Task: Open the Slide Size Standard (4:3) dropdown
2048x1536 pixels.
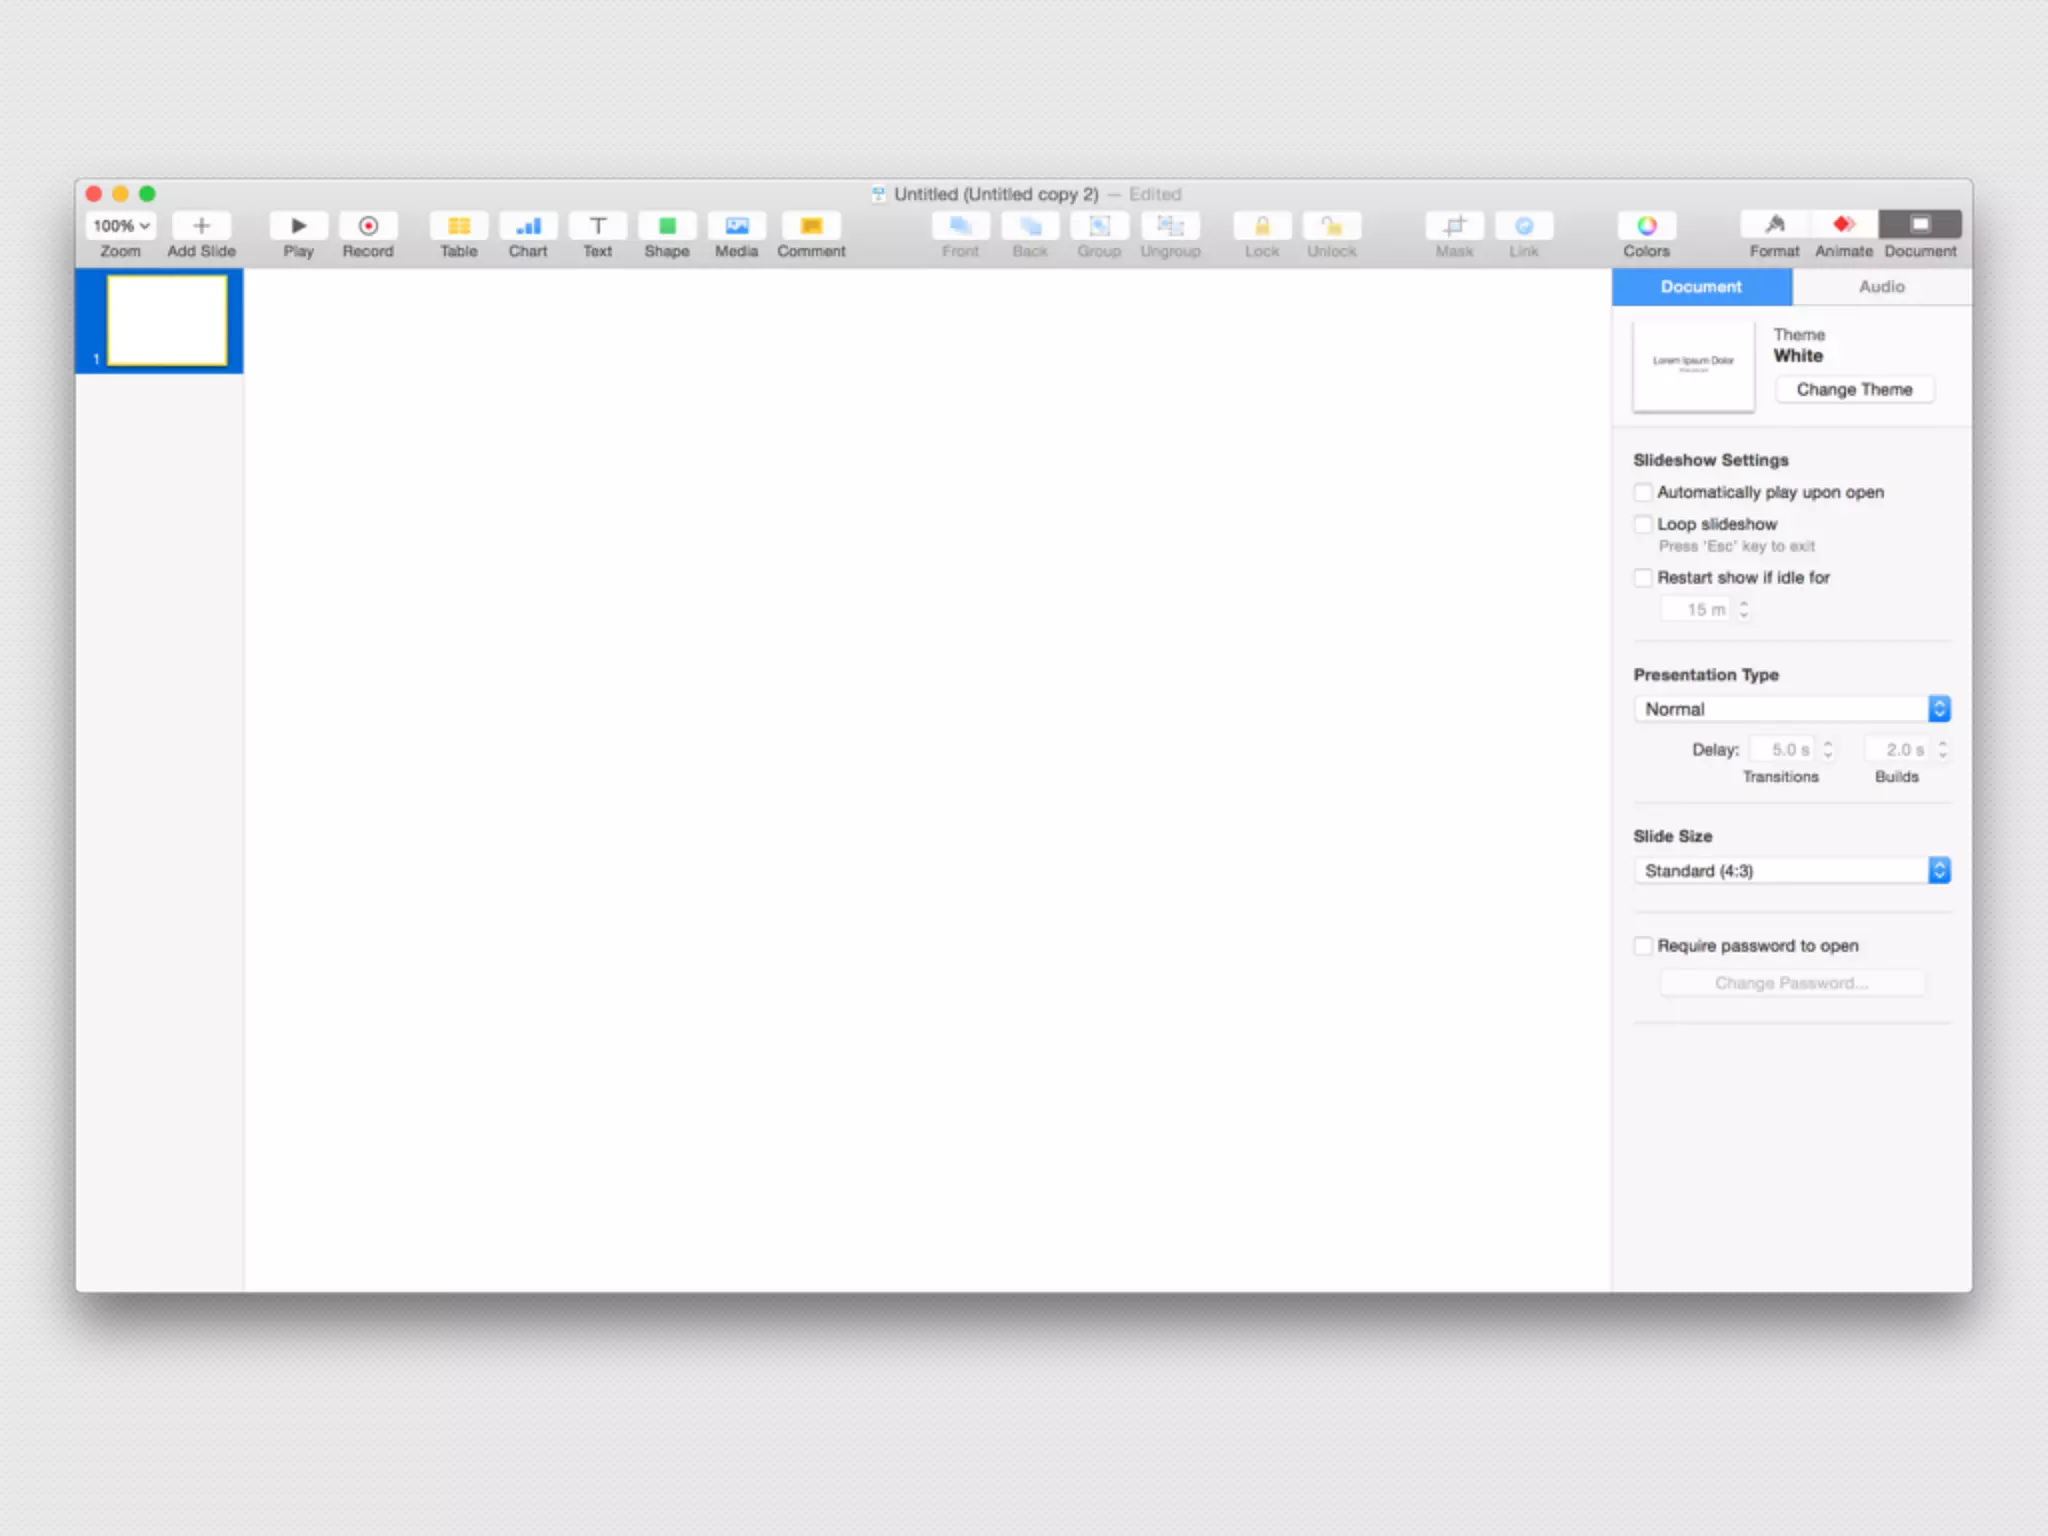Action: point(1791,871)
